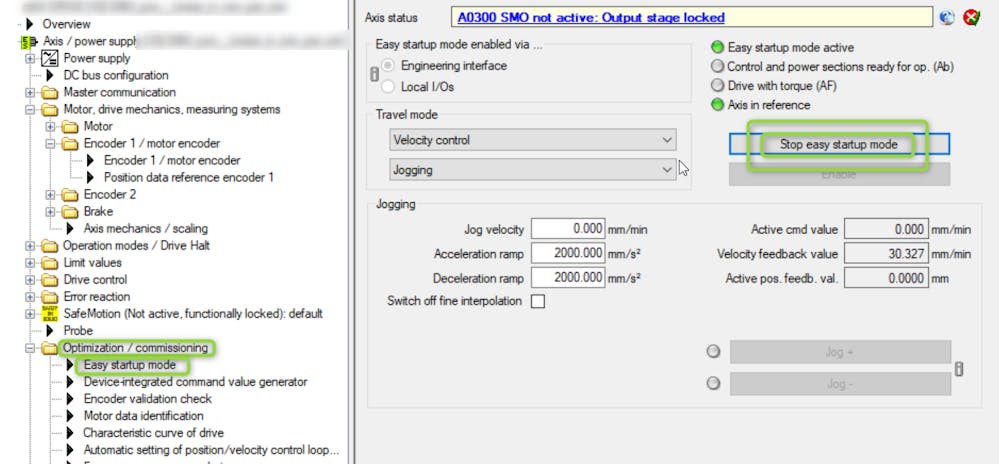Click the Acceleration ramp value field
The image size is (999, 464).
tap(569, 254)
